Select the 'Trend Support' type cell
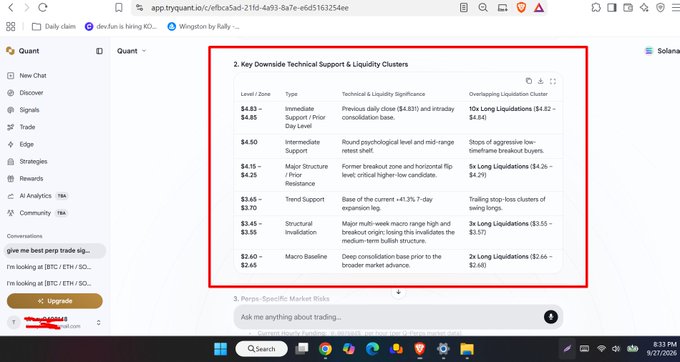The image size is (680, 362). (x=304, y=199)
